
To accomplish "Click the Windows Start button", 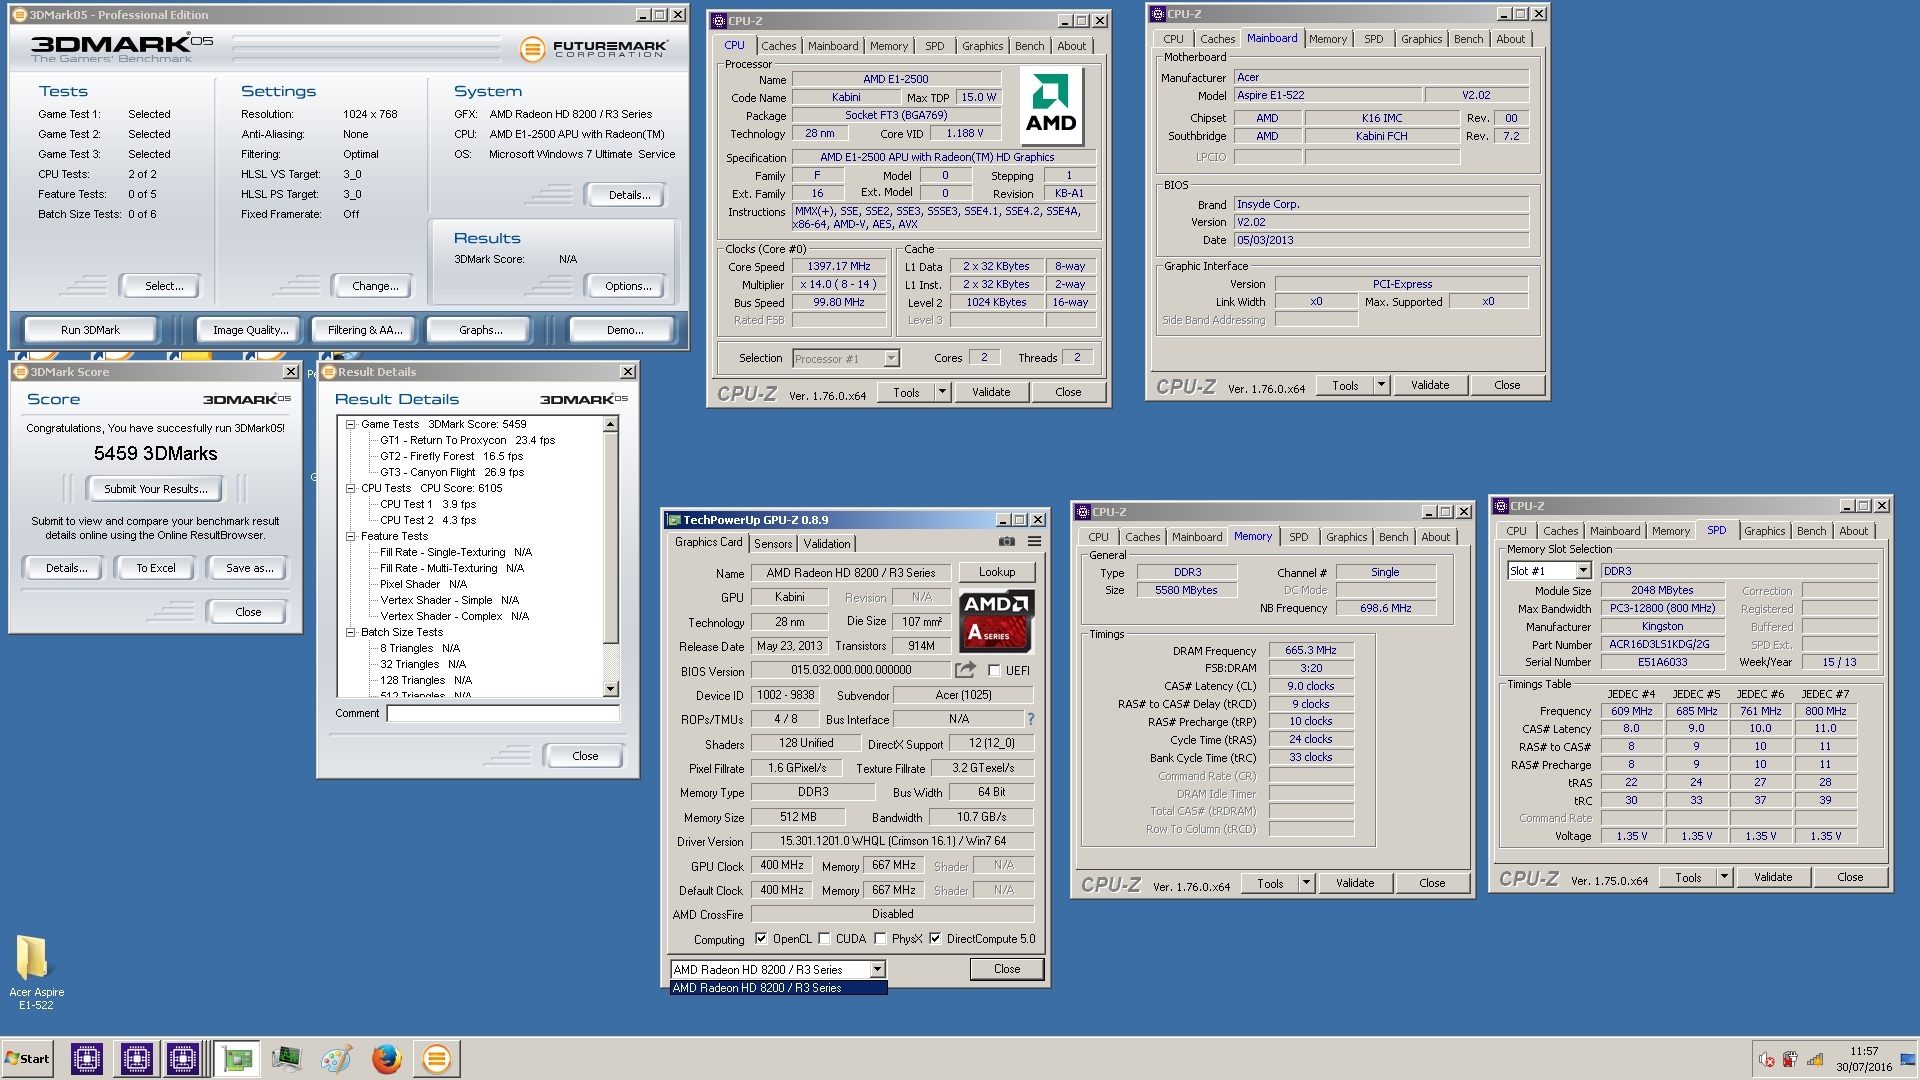I will pos(28,1058).
